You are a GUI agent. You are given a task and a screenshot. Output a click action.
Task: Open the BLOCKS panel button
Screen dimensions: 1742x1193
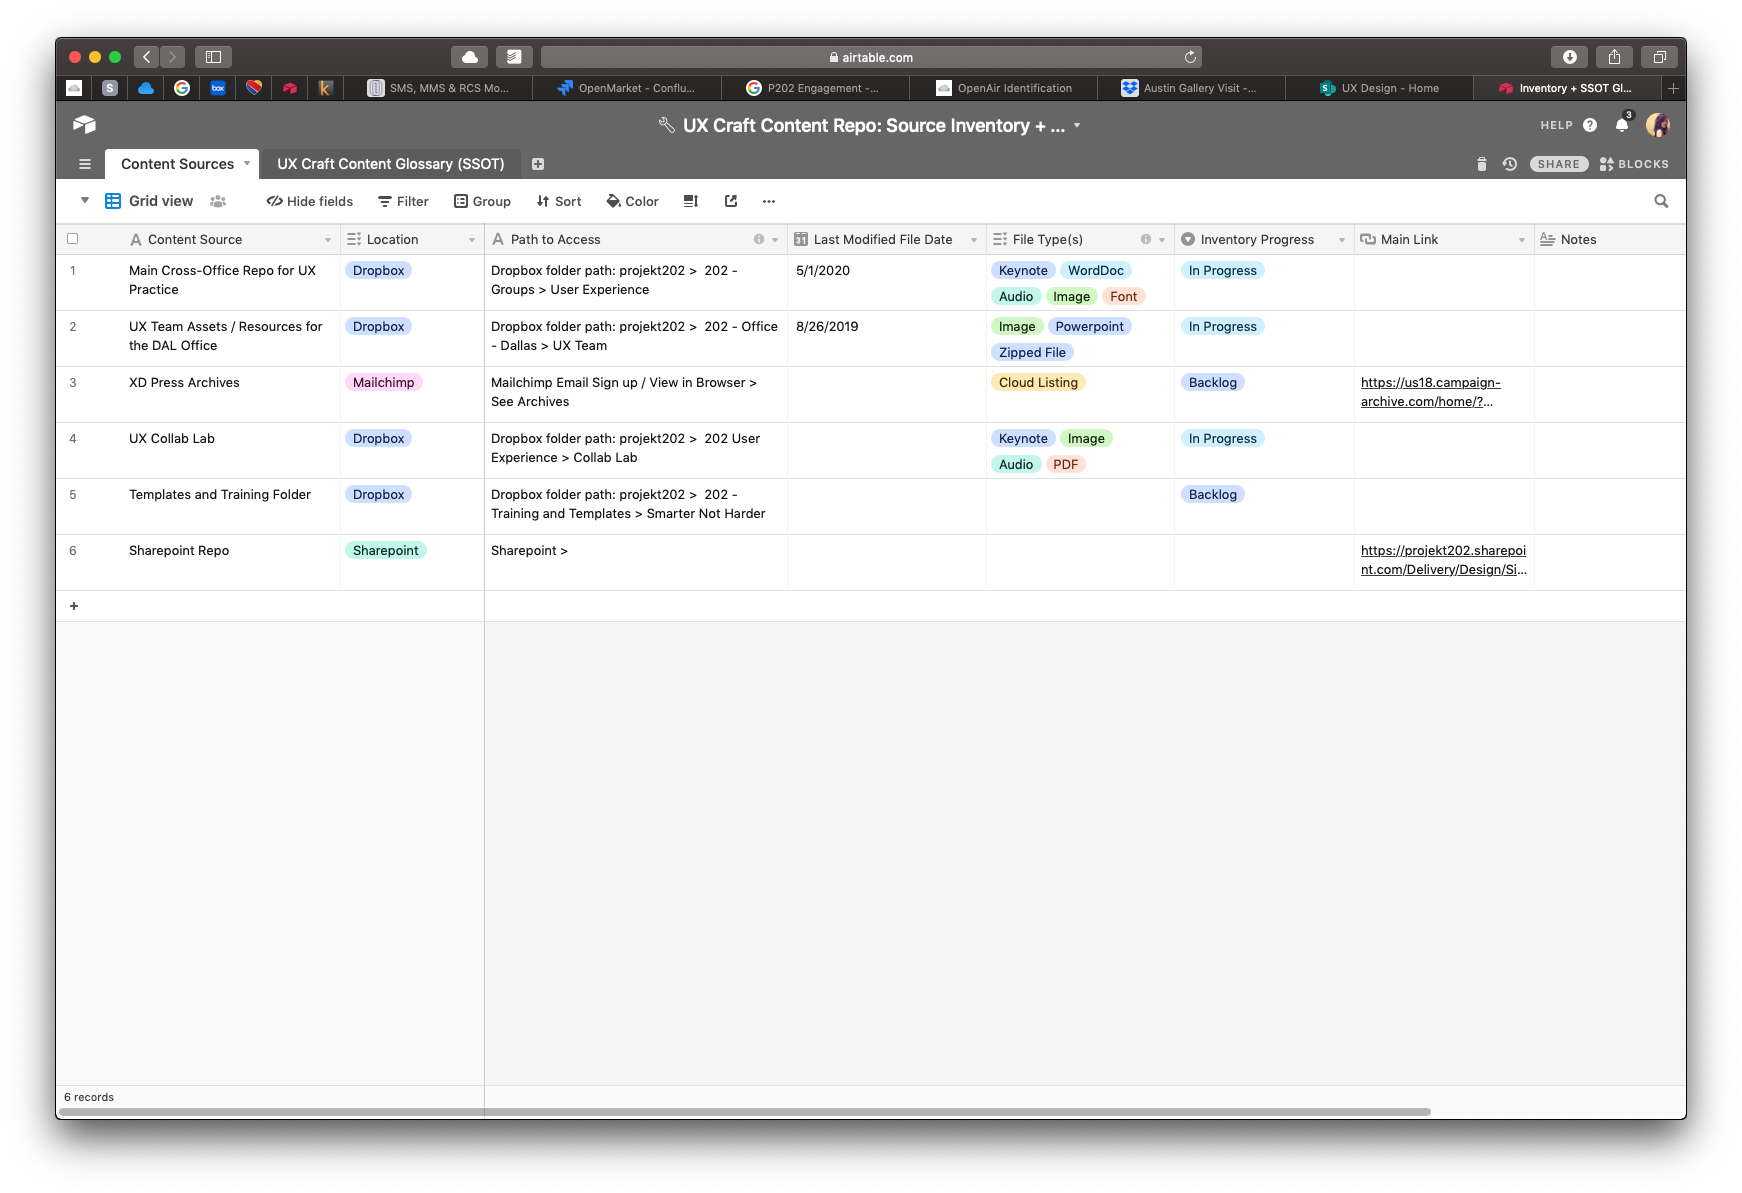[1634, 164]
